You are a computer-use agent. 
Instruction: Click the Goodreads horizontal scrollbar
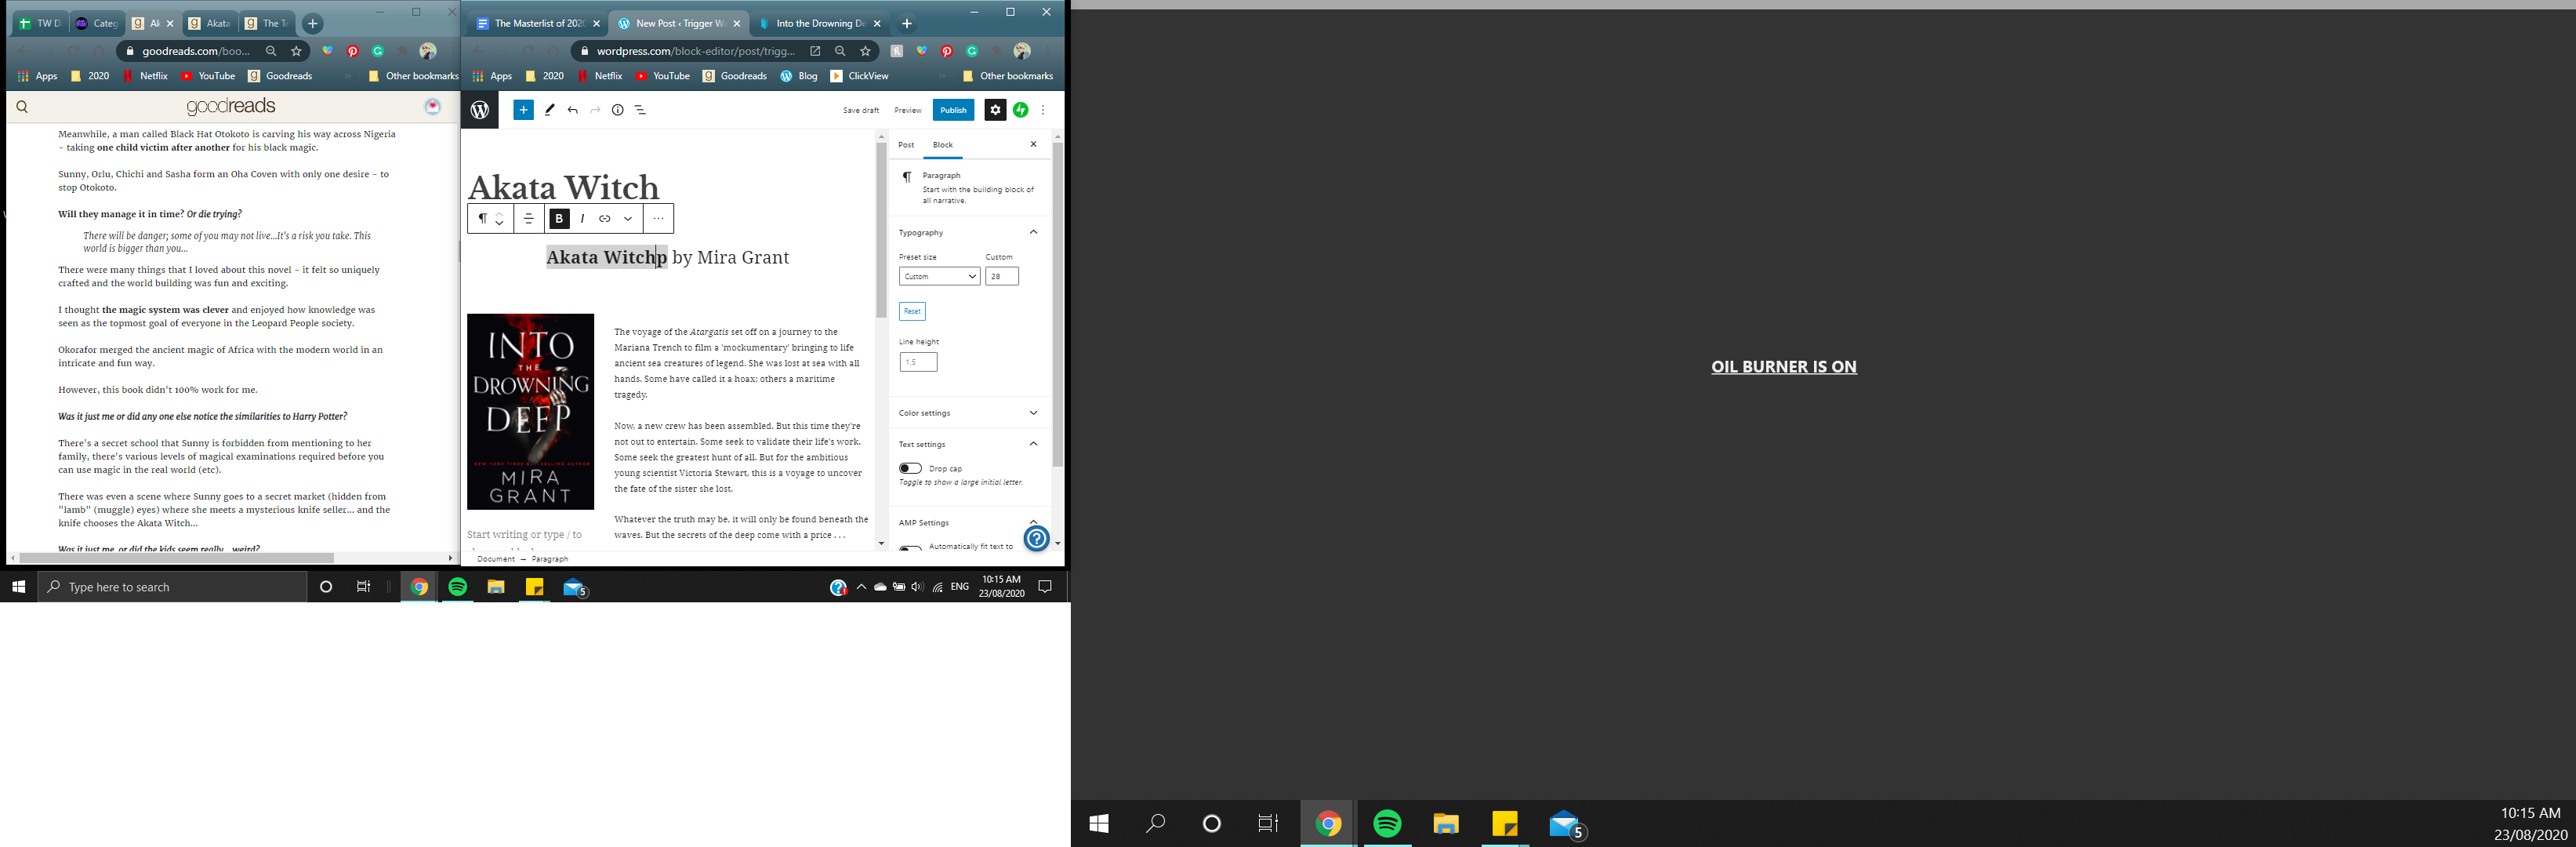pos(176,558)
